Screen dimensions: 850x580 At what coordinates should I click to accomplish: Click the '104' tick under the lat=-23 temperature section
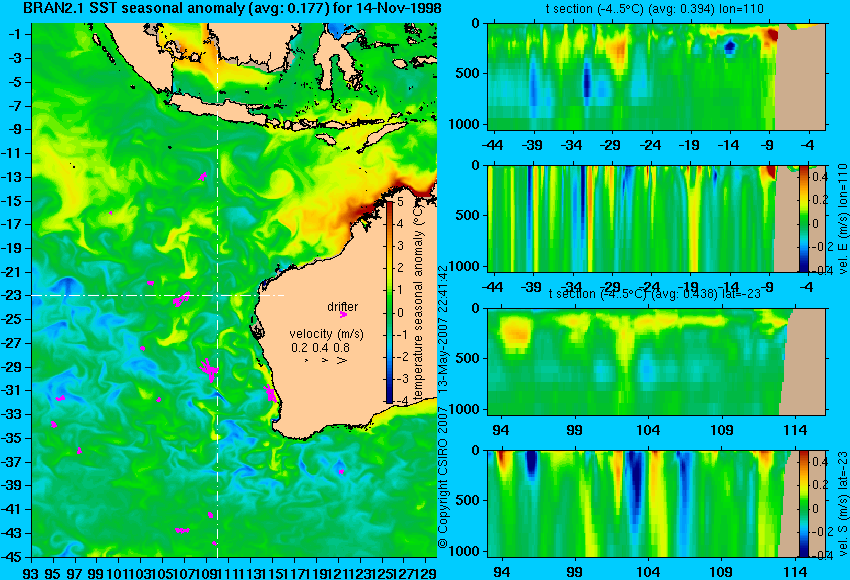(647, 430)
